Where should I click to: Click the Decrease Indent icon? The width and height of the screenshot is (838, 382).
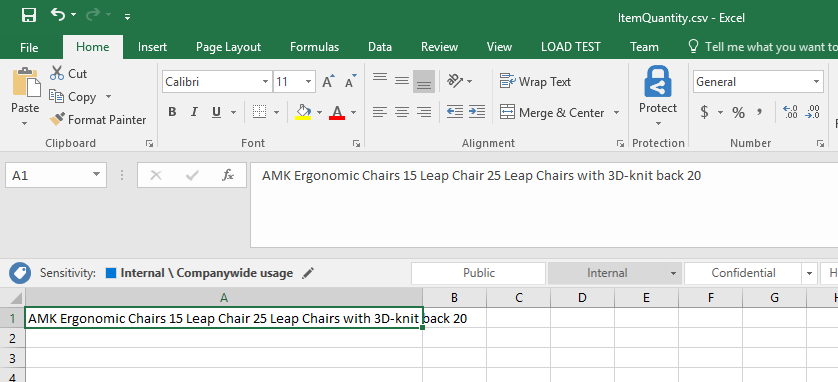point(455,112)
